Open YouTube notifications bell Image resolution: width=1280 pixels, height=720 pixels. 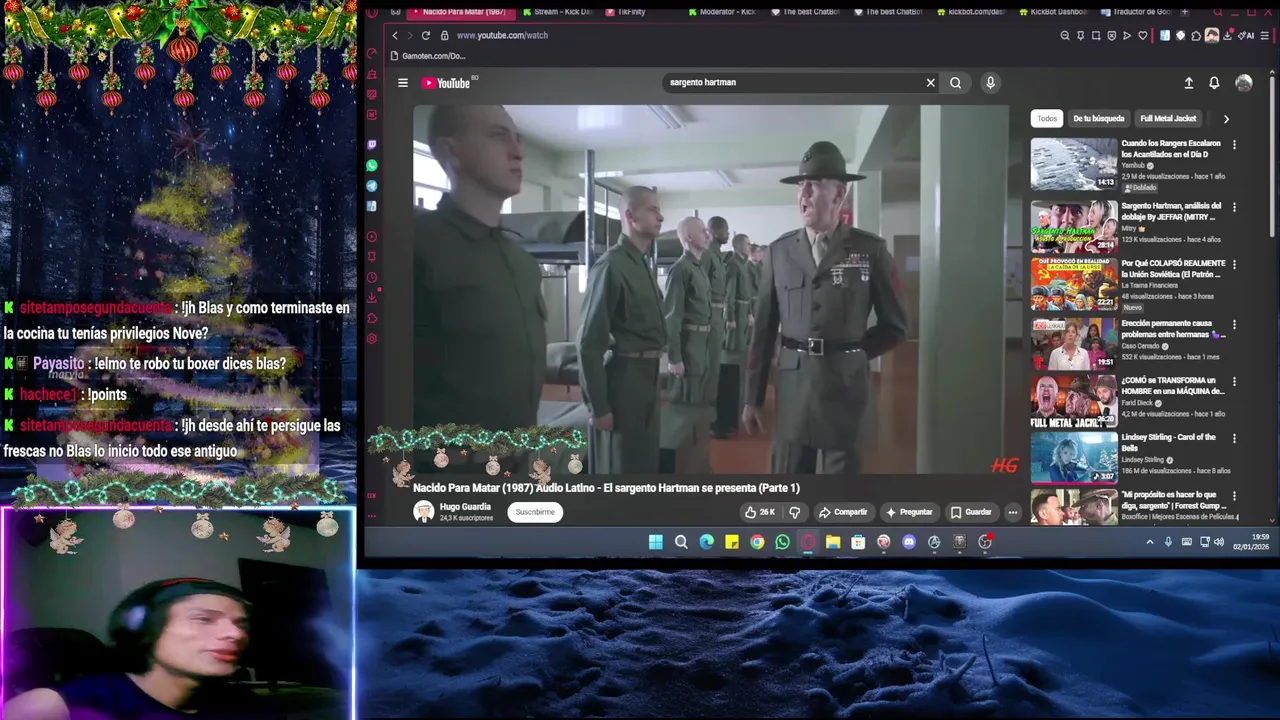pyautogui.click(x=1214, y=83)
